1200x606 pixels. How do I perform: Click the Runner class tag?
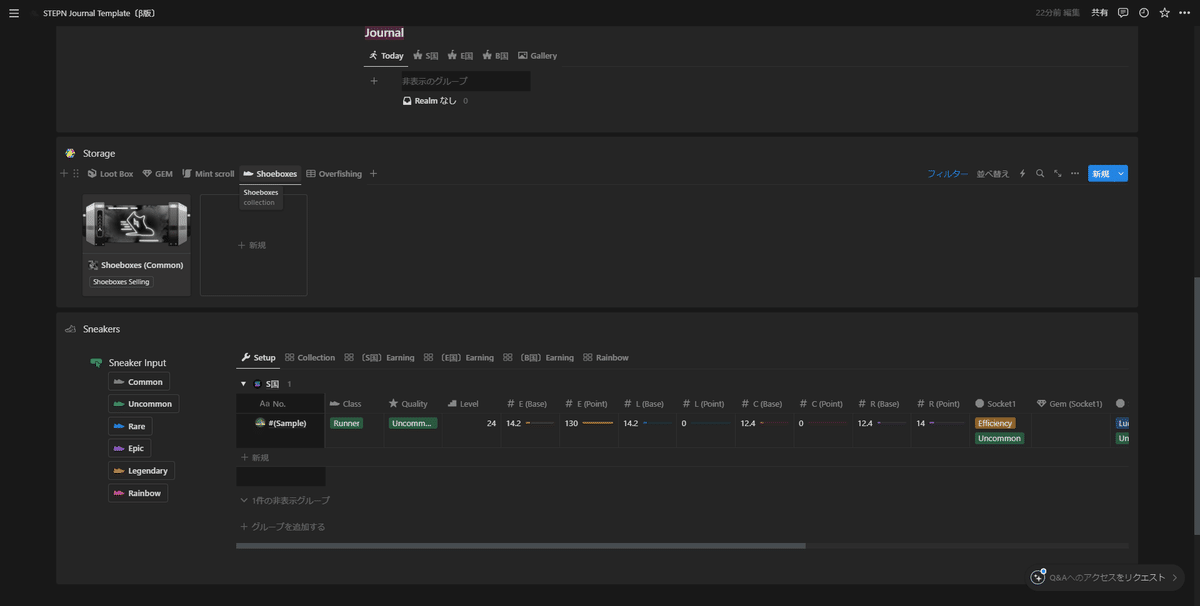click(346, 423)
